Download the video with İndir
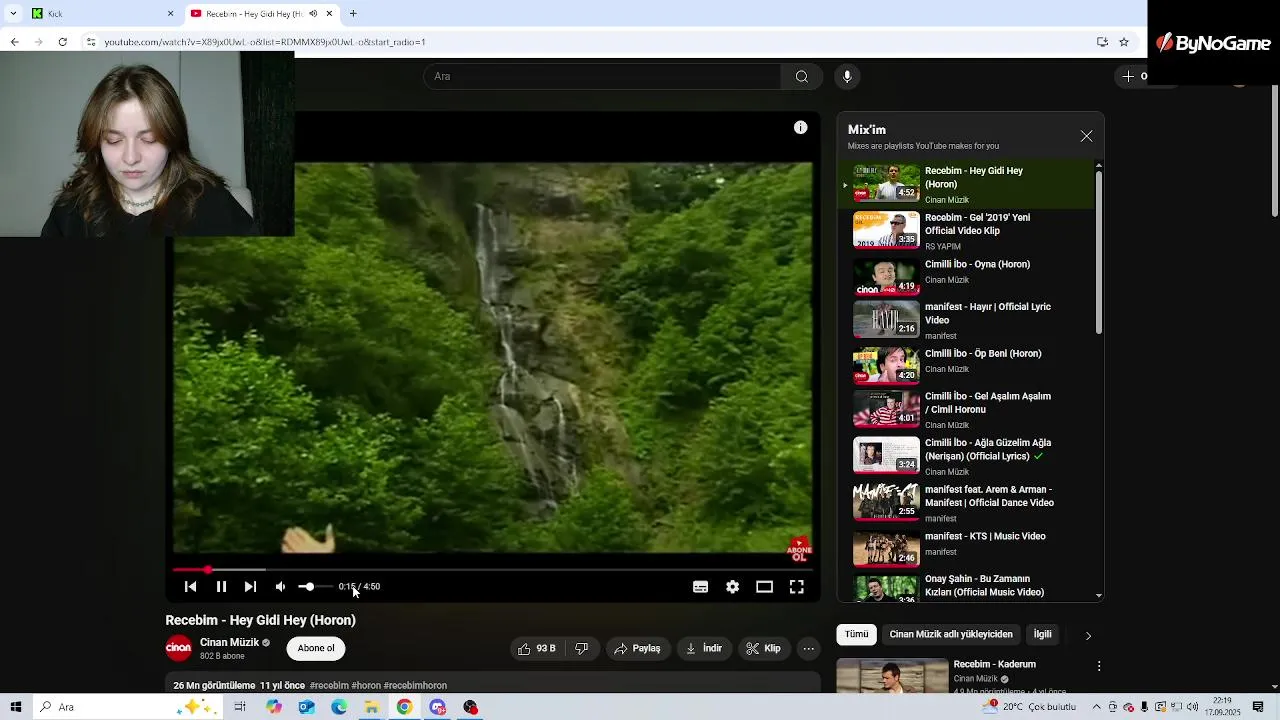This screenshot has width=1280, height=720. tap(704, 649)
